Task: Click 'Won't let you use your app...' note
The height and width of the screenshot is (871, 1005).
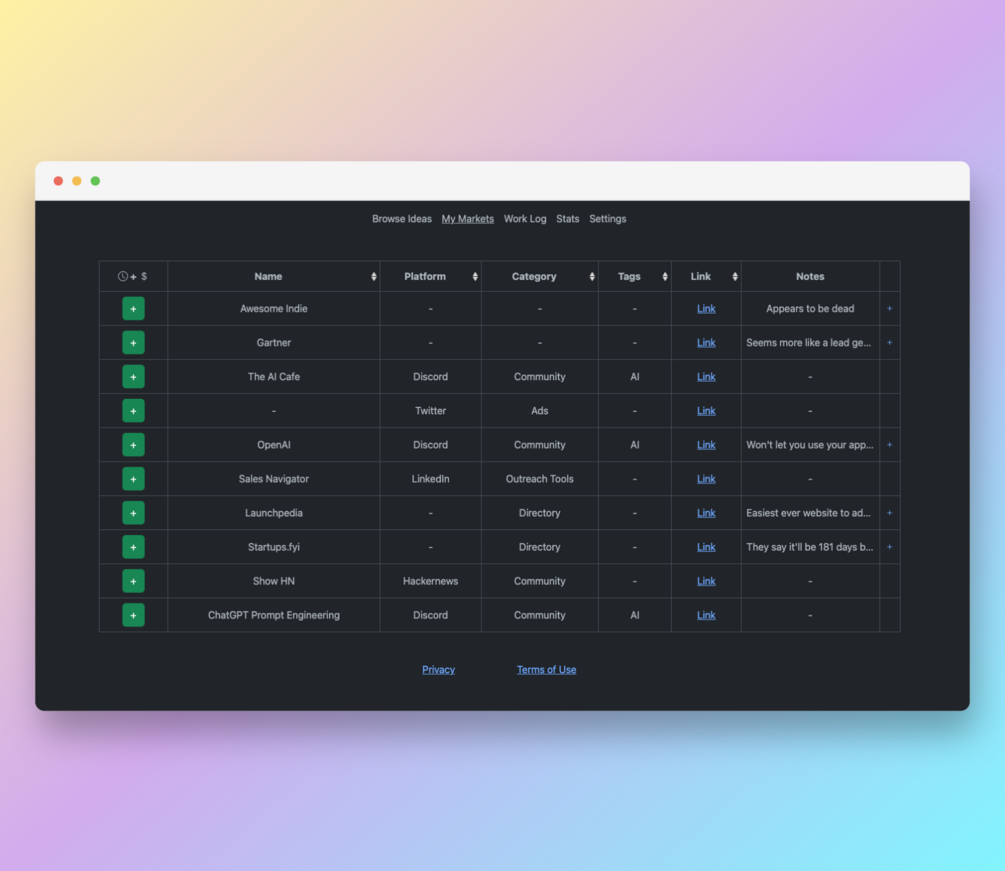Action: tap(810, 445)
